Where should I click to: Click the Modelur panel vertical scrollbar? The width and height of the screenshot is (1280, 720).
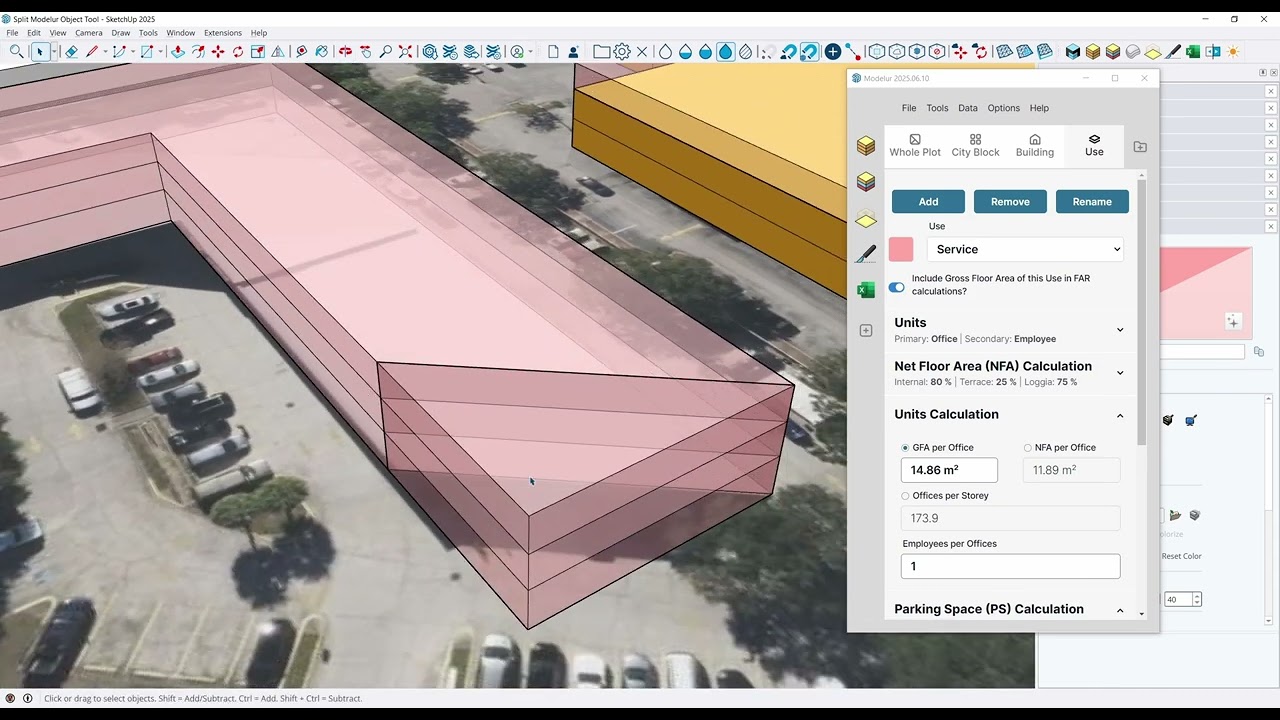point(1142,310)
